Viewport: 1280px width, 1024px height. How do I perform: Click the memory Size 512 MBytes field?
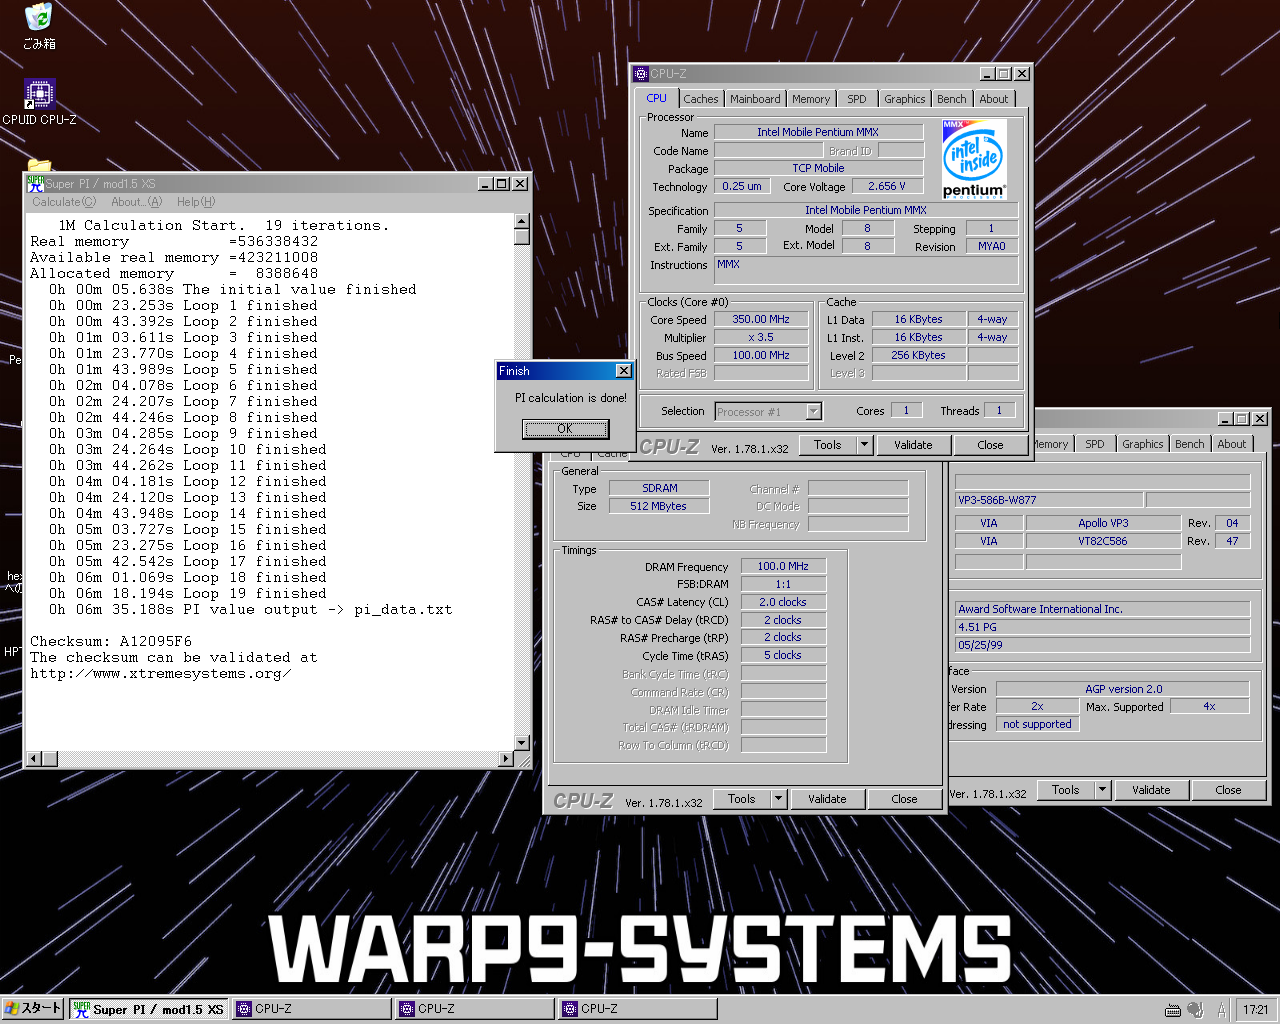tap(659, 506)
